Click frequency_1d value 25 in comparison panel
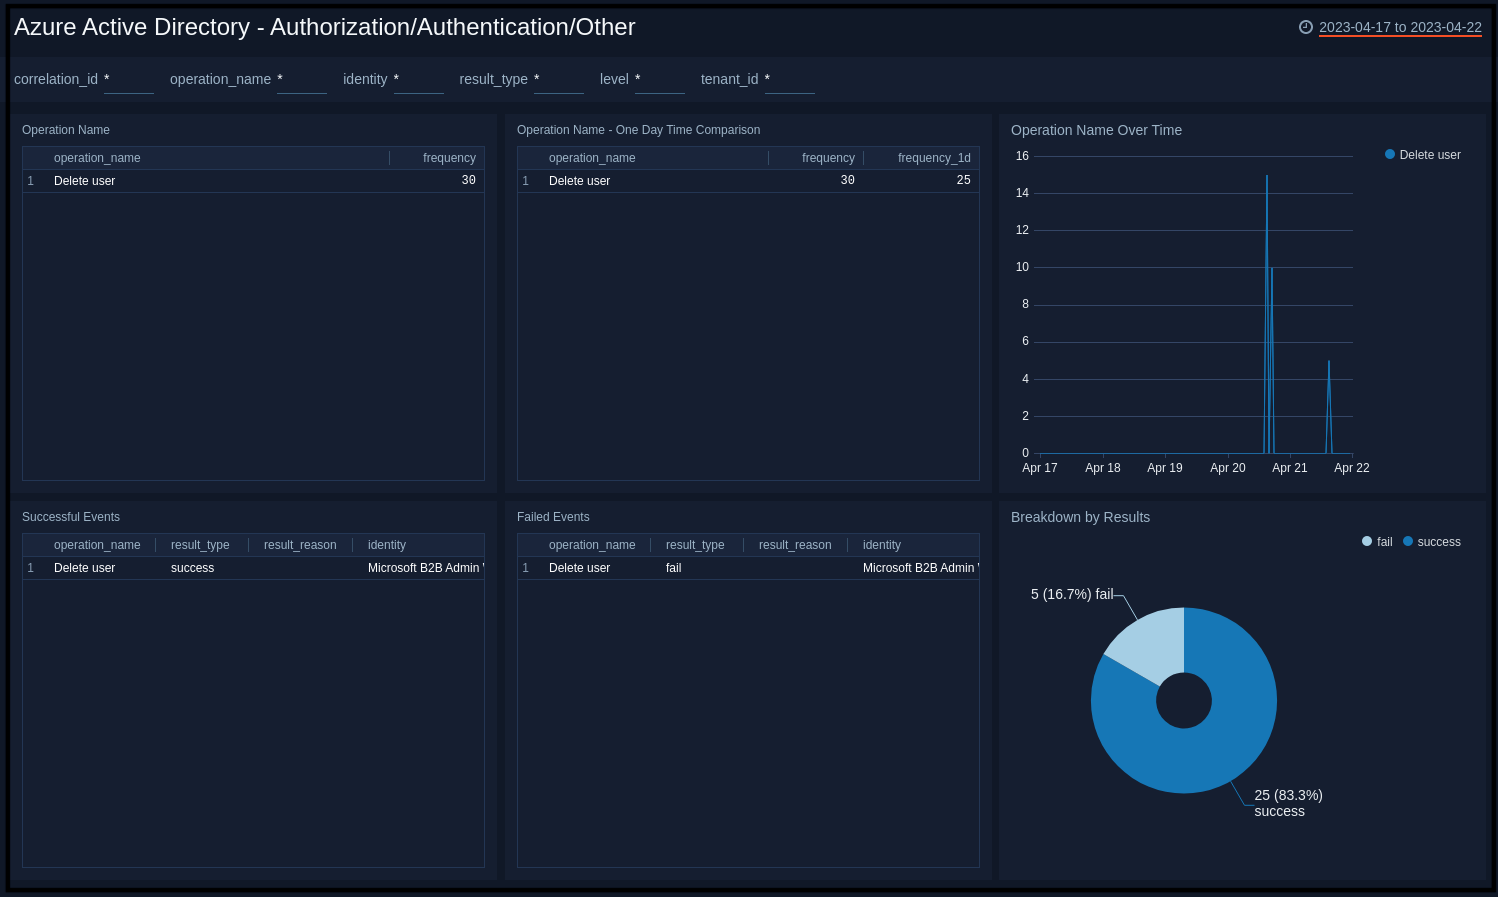Screen dimensions: 1498x897 coord(963,181)
